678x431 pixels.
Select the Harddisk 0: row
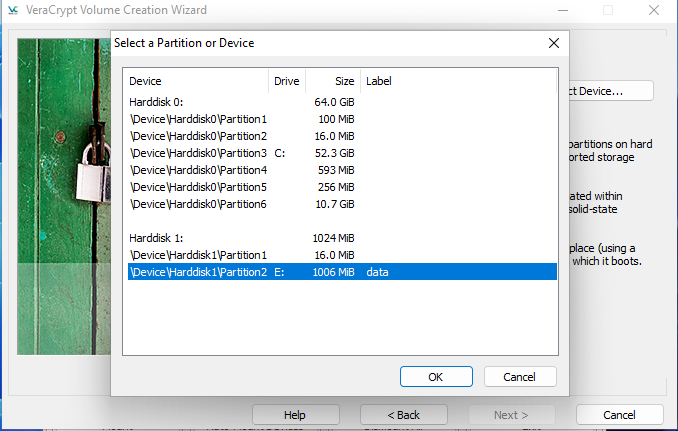[x=342, y=102]
